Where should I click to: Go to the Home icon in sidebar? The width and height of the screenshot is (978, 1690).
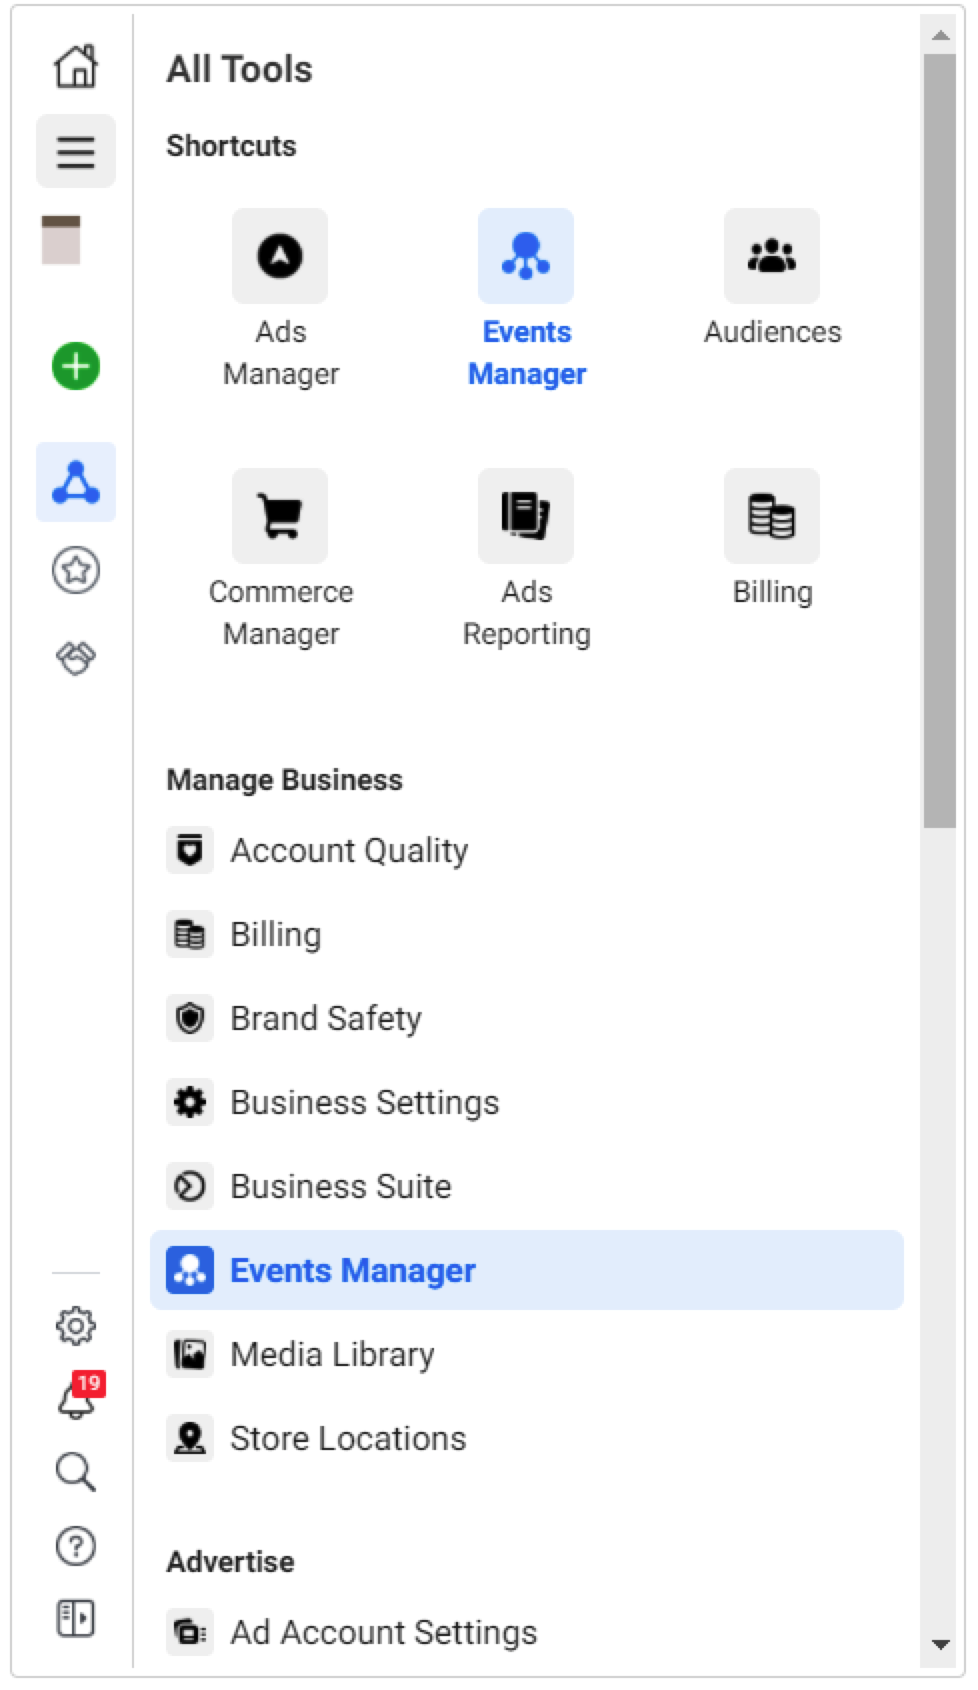point(76,67)
